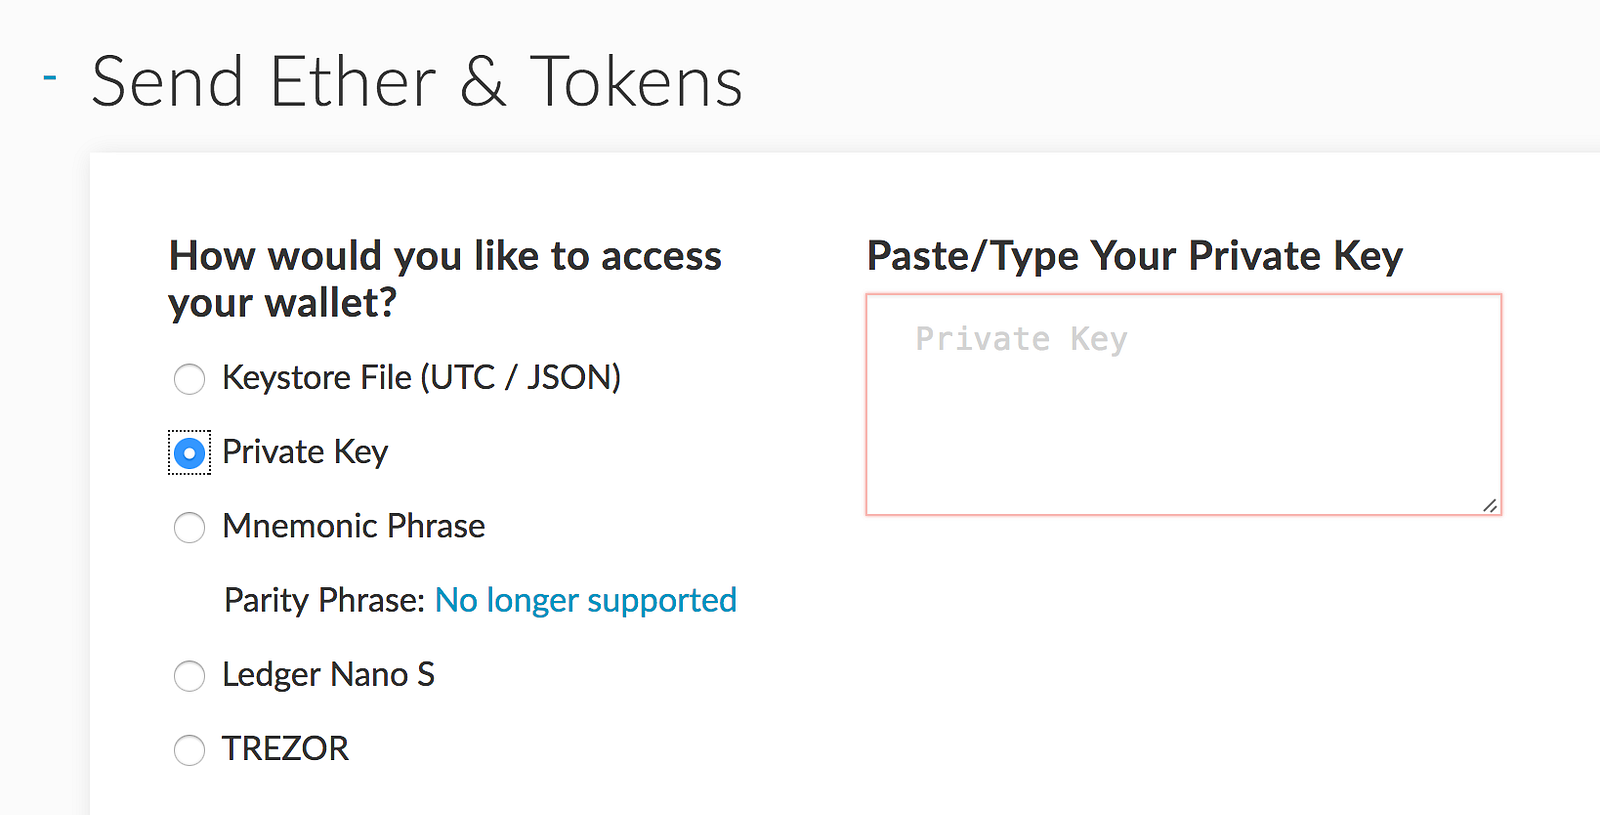Viewport: 1600px width, 815px height.
Task: Open the No longer supported link
Action: (x=585, y=600)
